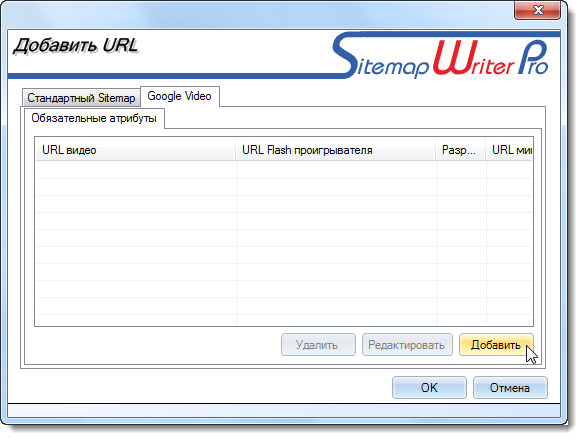Close the Добавить URL dialog window
The width and height of the screenshot is (583, 440).
pos(537,10)
